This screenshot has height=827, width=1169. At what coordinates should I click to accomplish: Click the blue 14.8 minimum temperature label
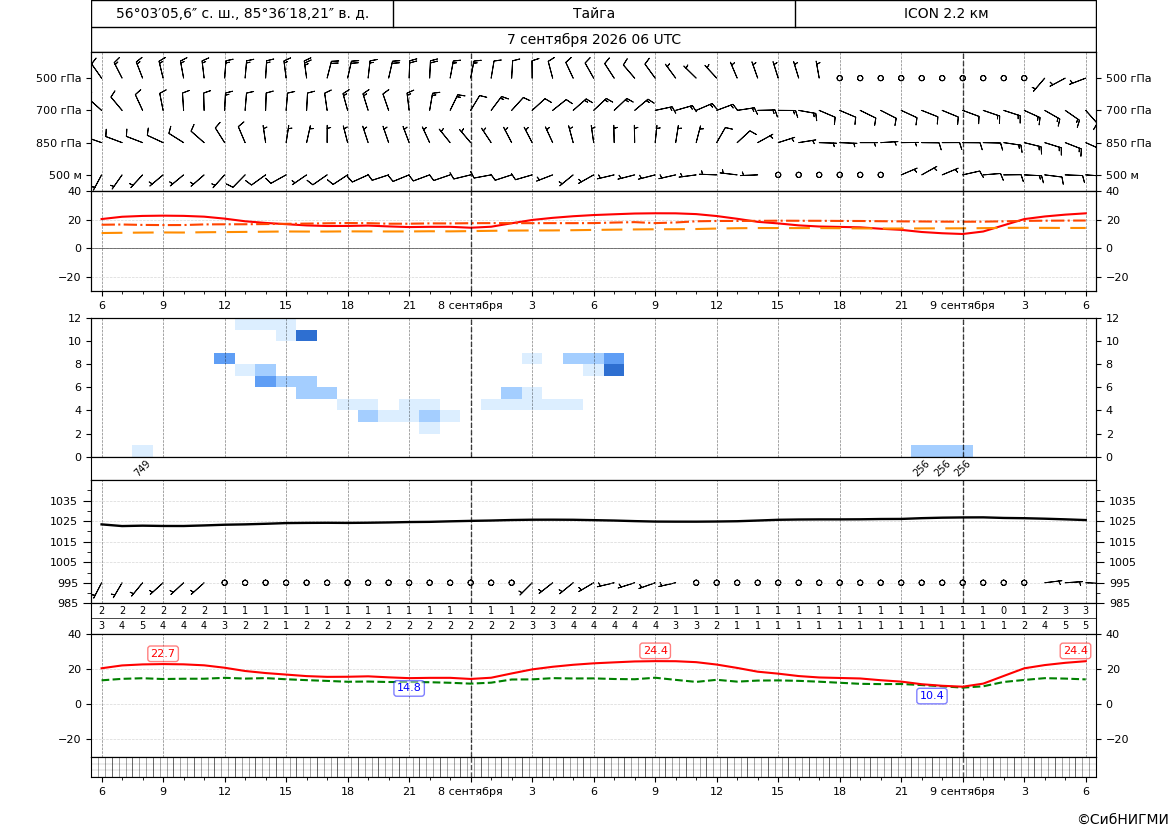[409, 688]
